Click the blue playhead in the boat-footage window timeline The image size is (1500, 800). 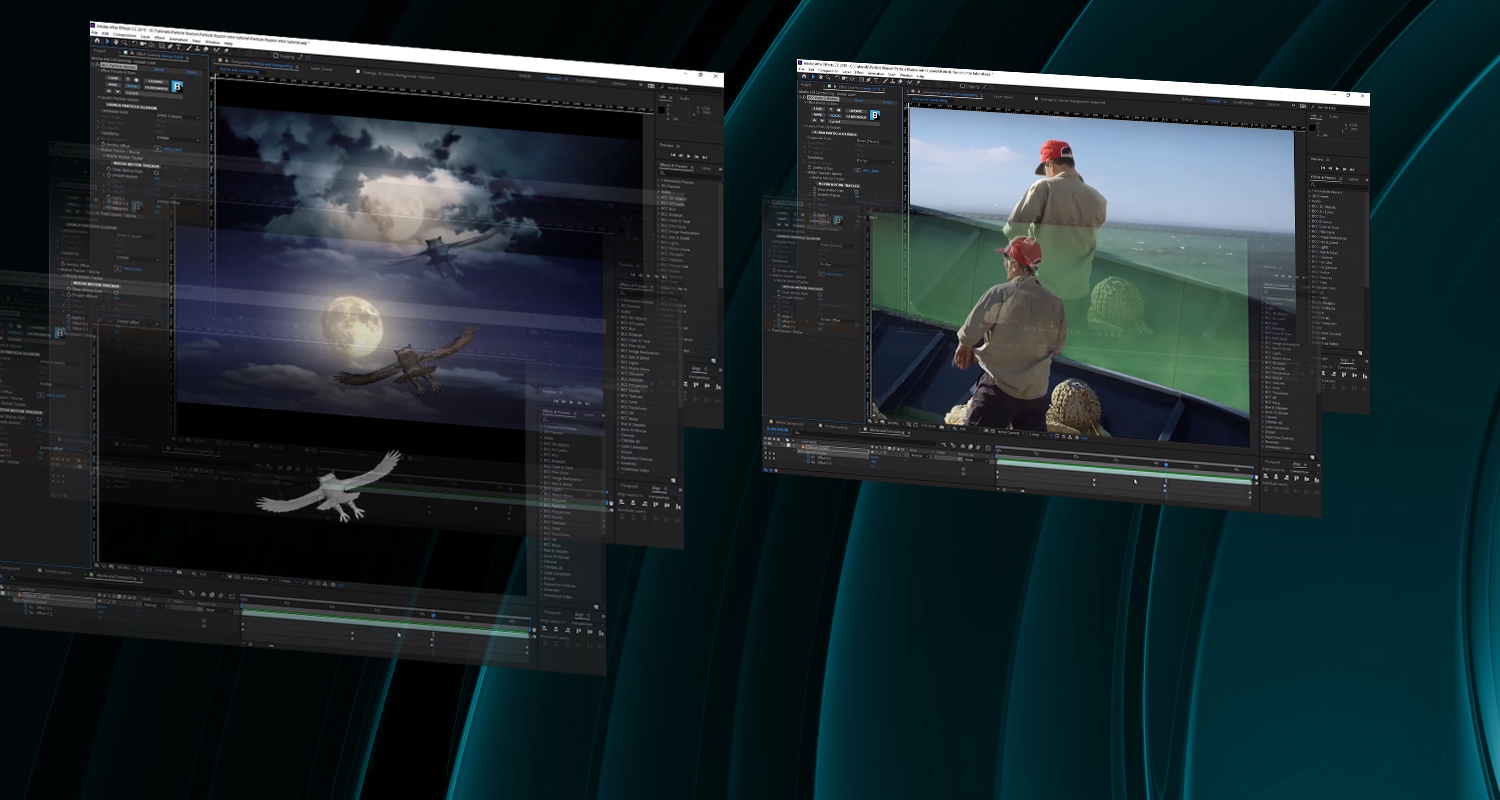tap(1165, 464)
